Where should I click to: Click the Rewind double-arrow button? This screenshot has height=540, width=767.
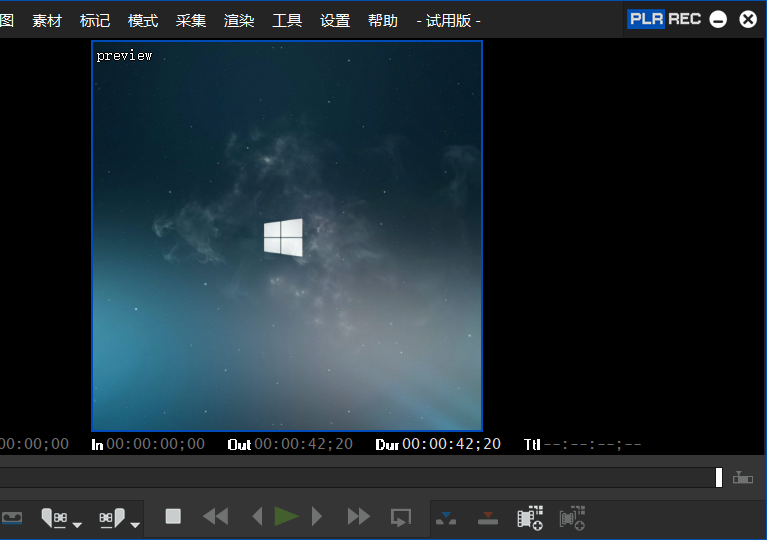216,517
